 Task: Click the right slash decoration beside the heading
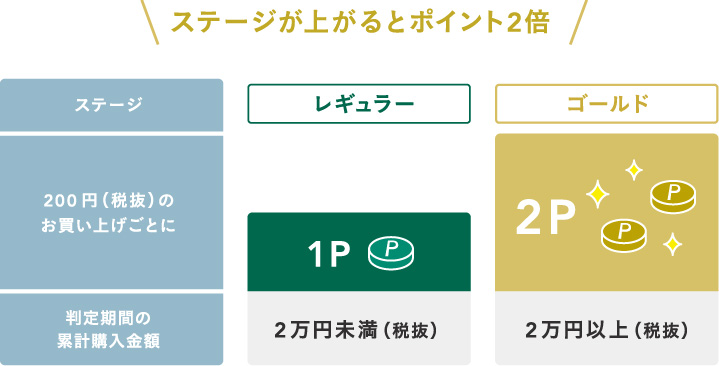coord(578,22)
